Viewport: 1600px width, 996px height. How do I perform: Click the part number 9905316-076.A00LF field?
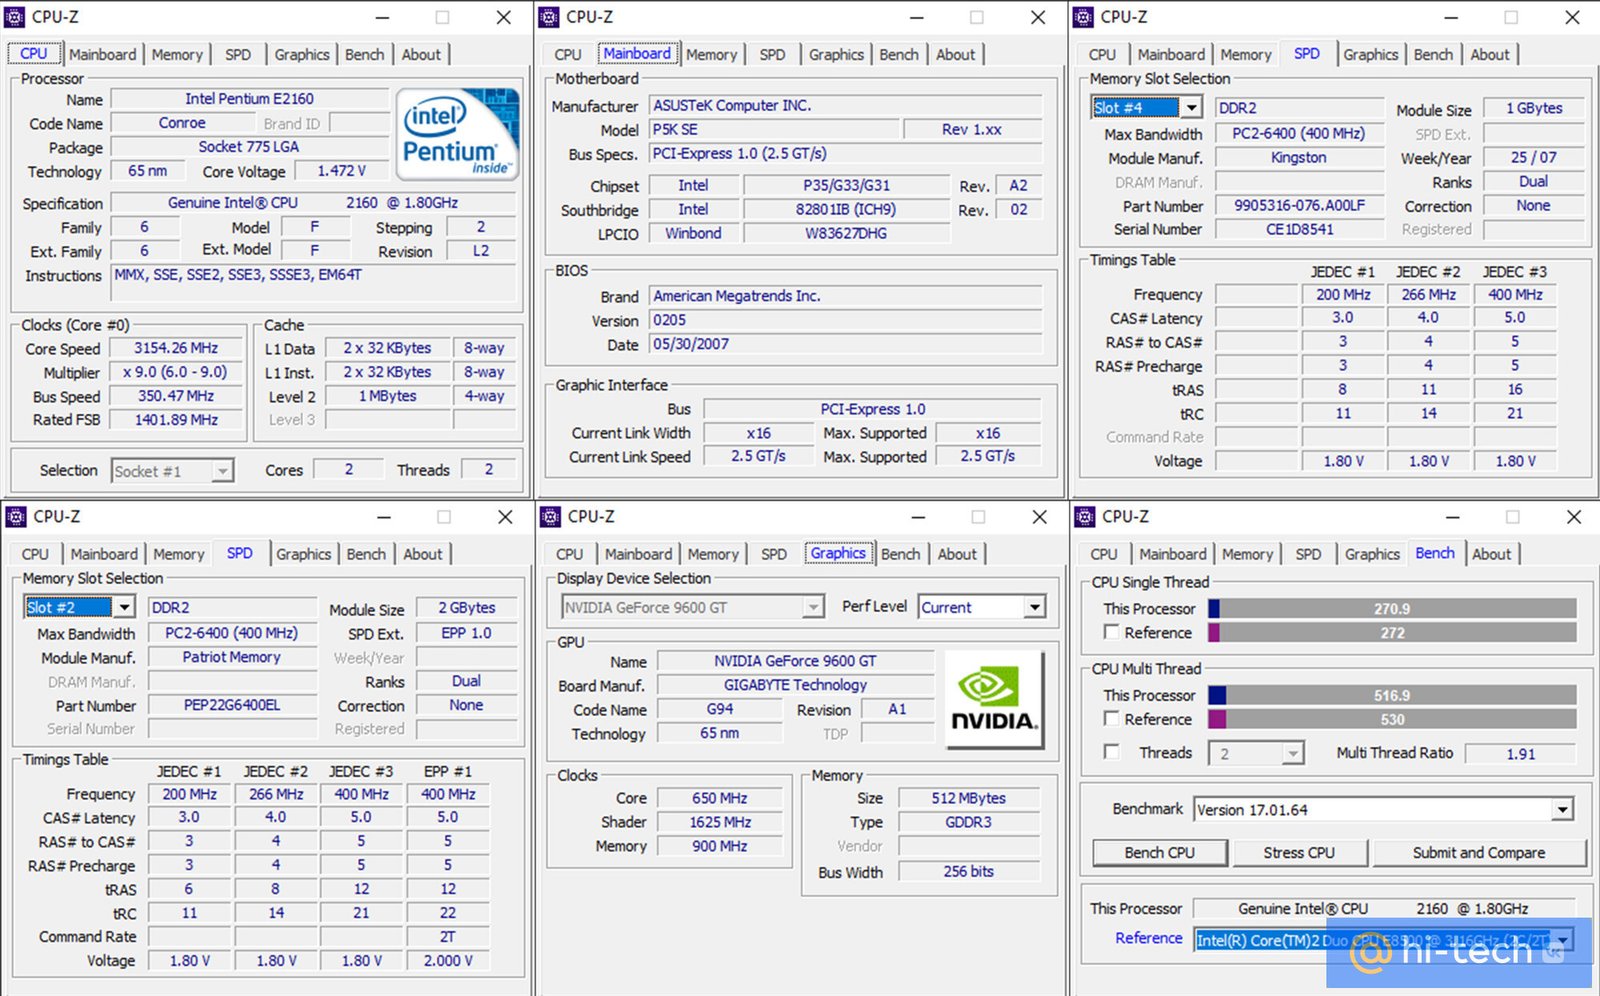pos(1299,205)
